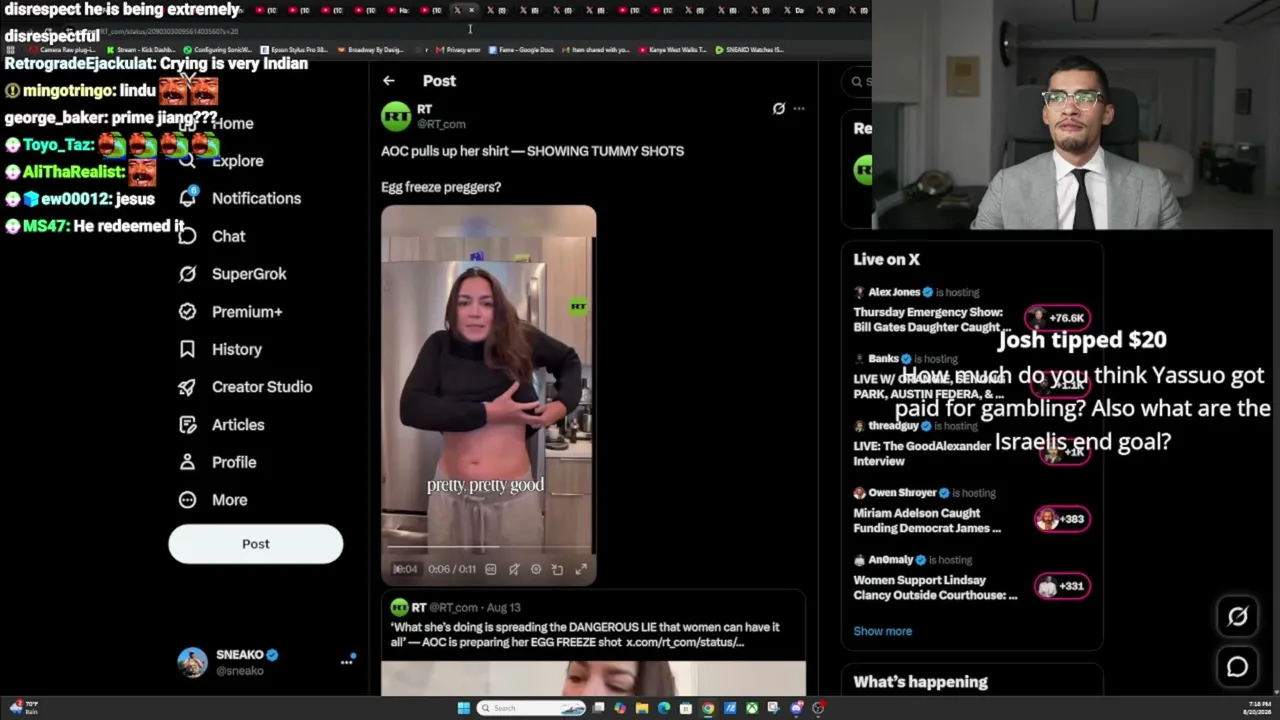Join Alex Jones Thursday Emergency Show

point(971,310)
